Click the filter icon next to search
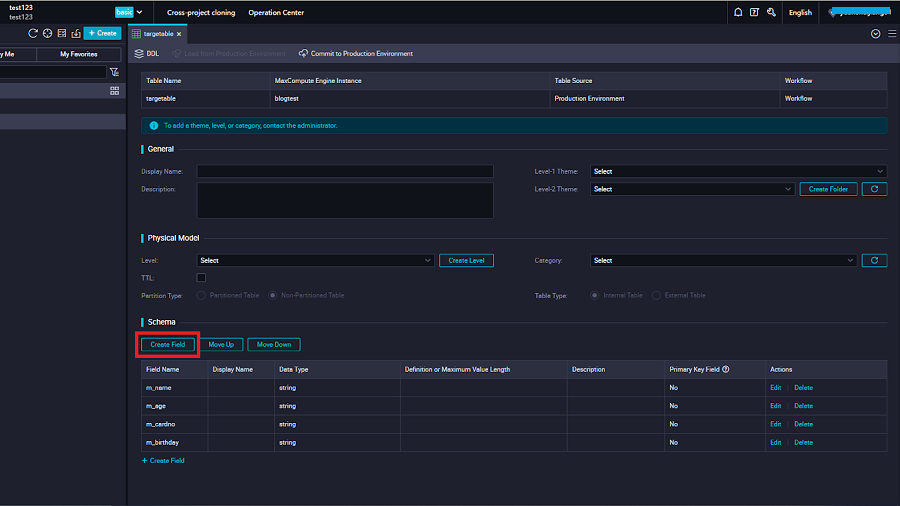 pyautogui.click(x=114, y=72)
